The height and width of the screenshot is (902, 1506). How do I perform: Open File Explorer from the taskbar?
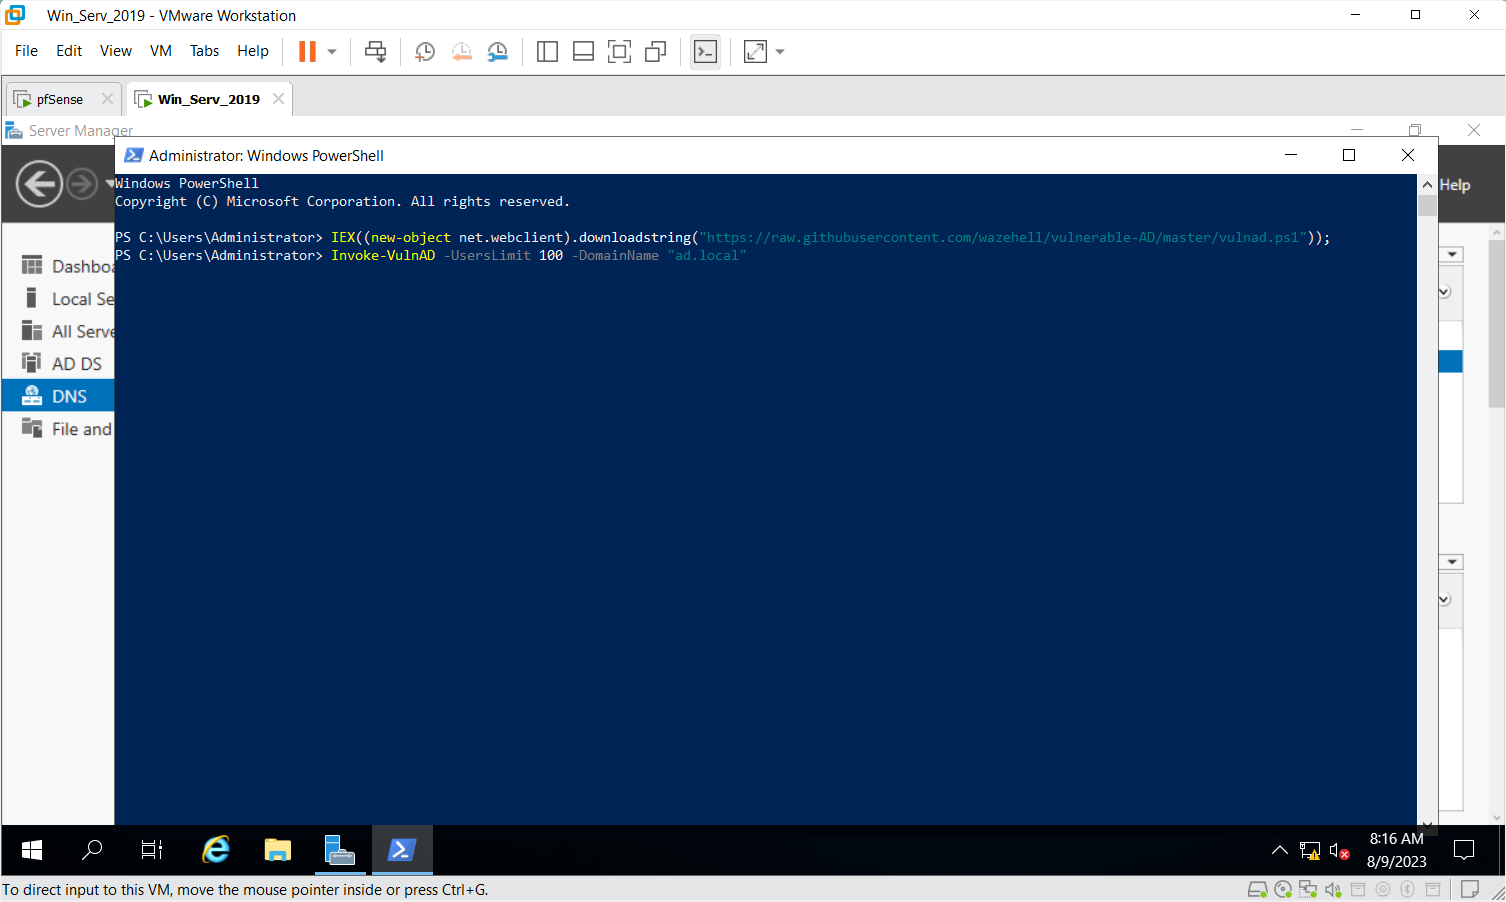click(x=278, y=850)
